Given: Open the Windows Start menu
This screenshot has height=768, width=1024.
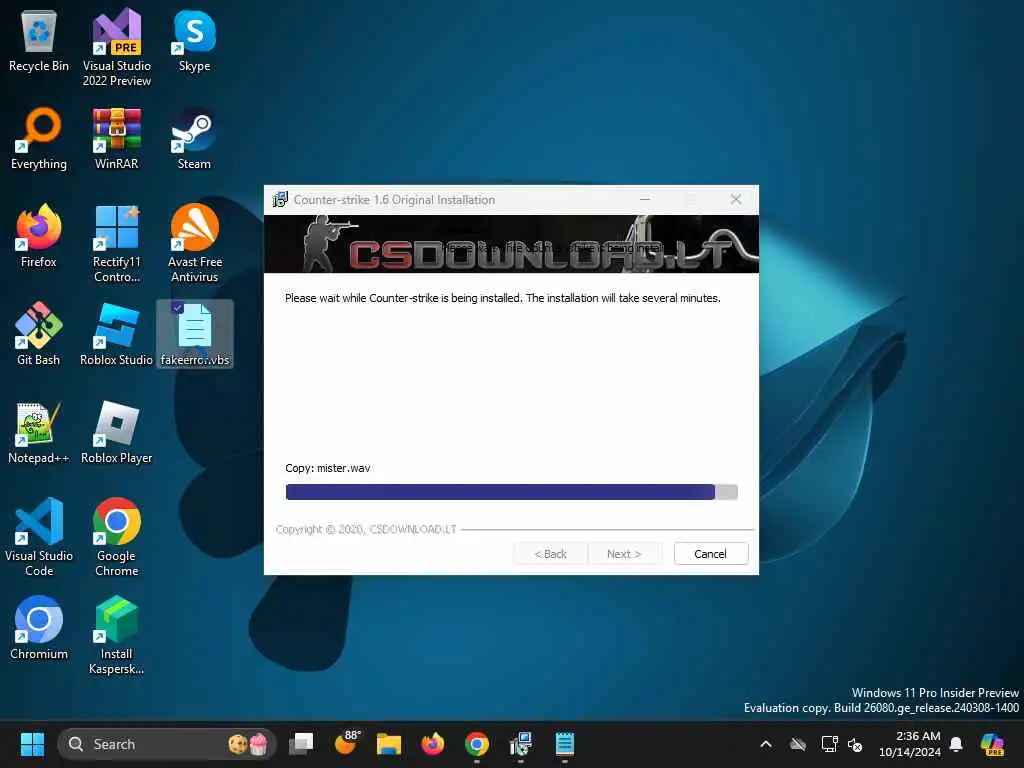Looking at the screenshot, I should click(32, 744).
